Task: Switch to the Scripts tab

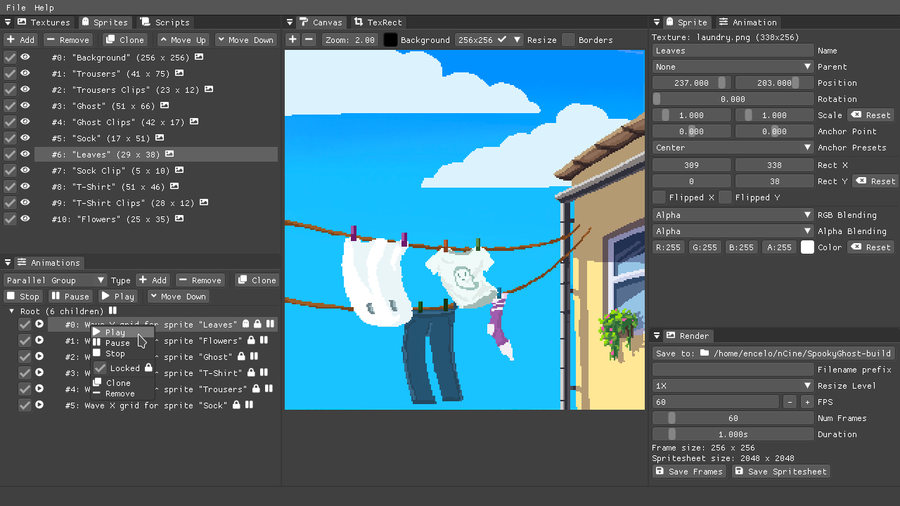Action: (165, 22)
